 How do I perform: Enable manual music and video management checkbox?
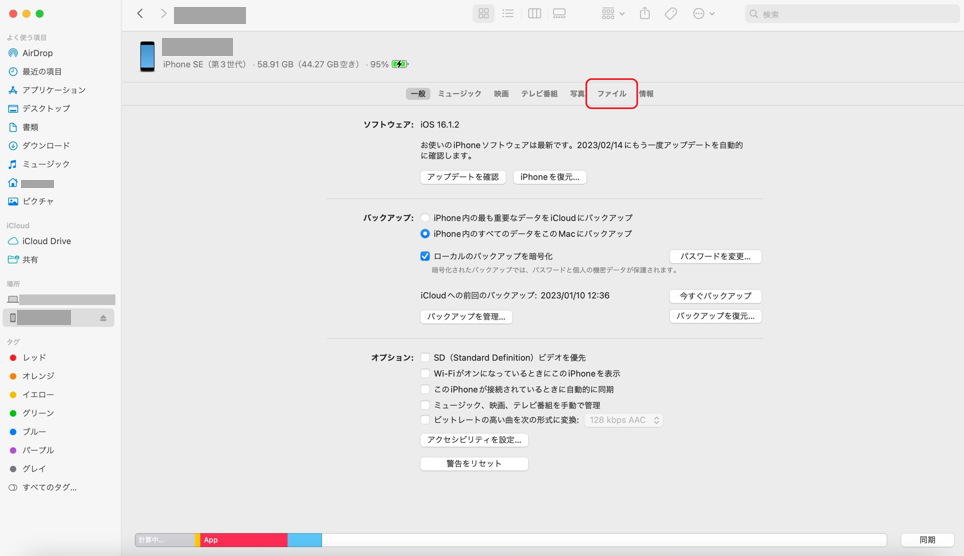(x=425, y=405)
